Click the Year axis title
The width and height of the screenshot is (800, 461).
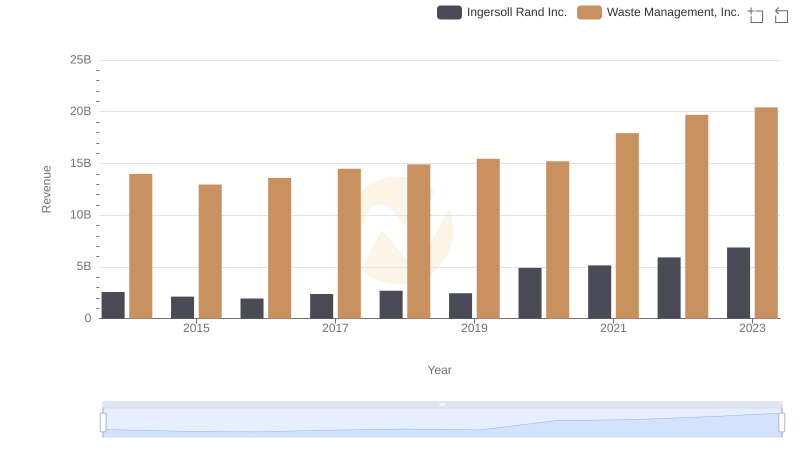tap(439, 370)
